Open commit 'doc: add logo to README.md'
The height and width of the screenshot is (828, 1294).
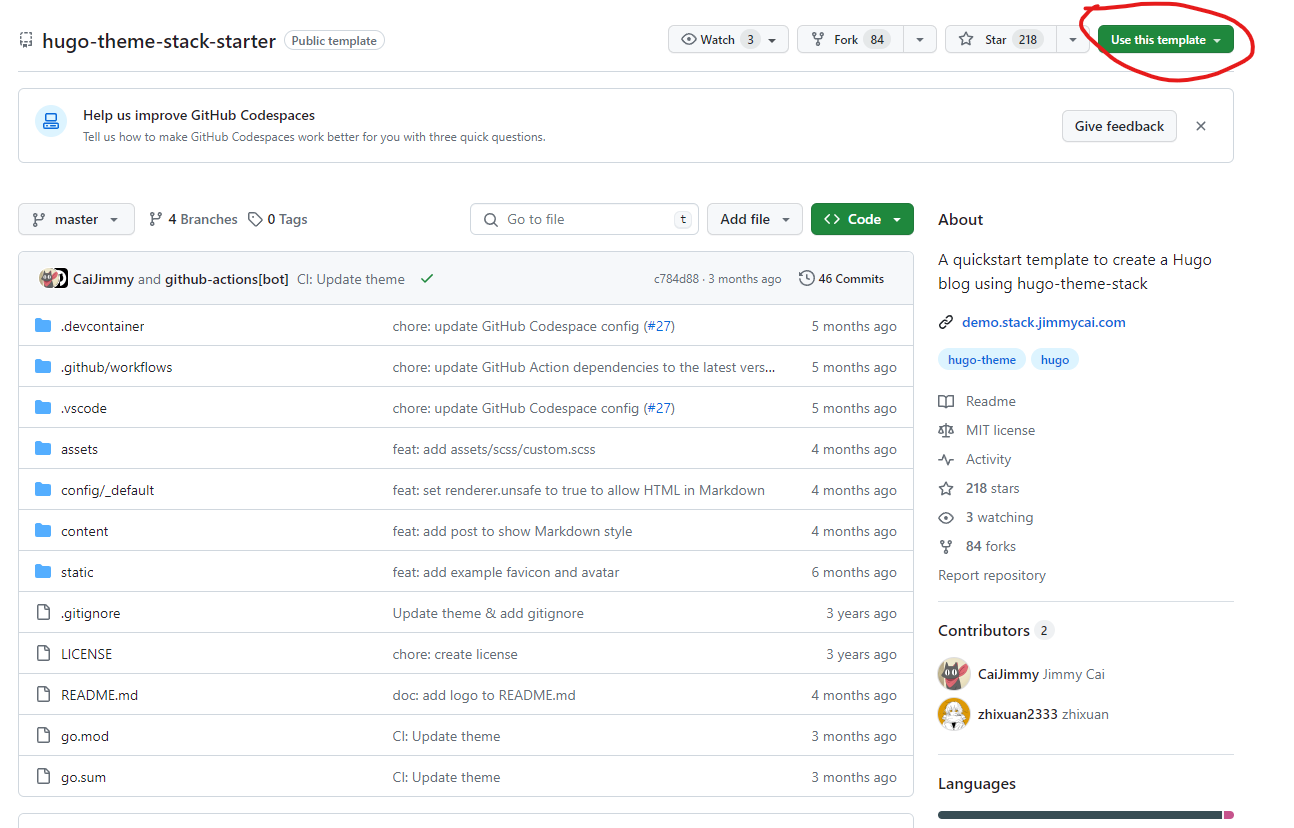[484, 695]
